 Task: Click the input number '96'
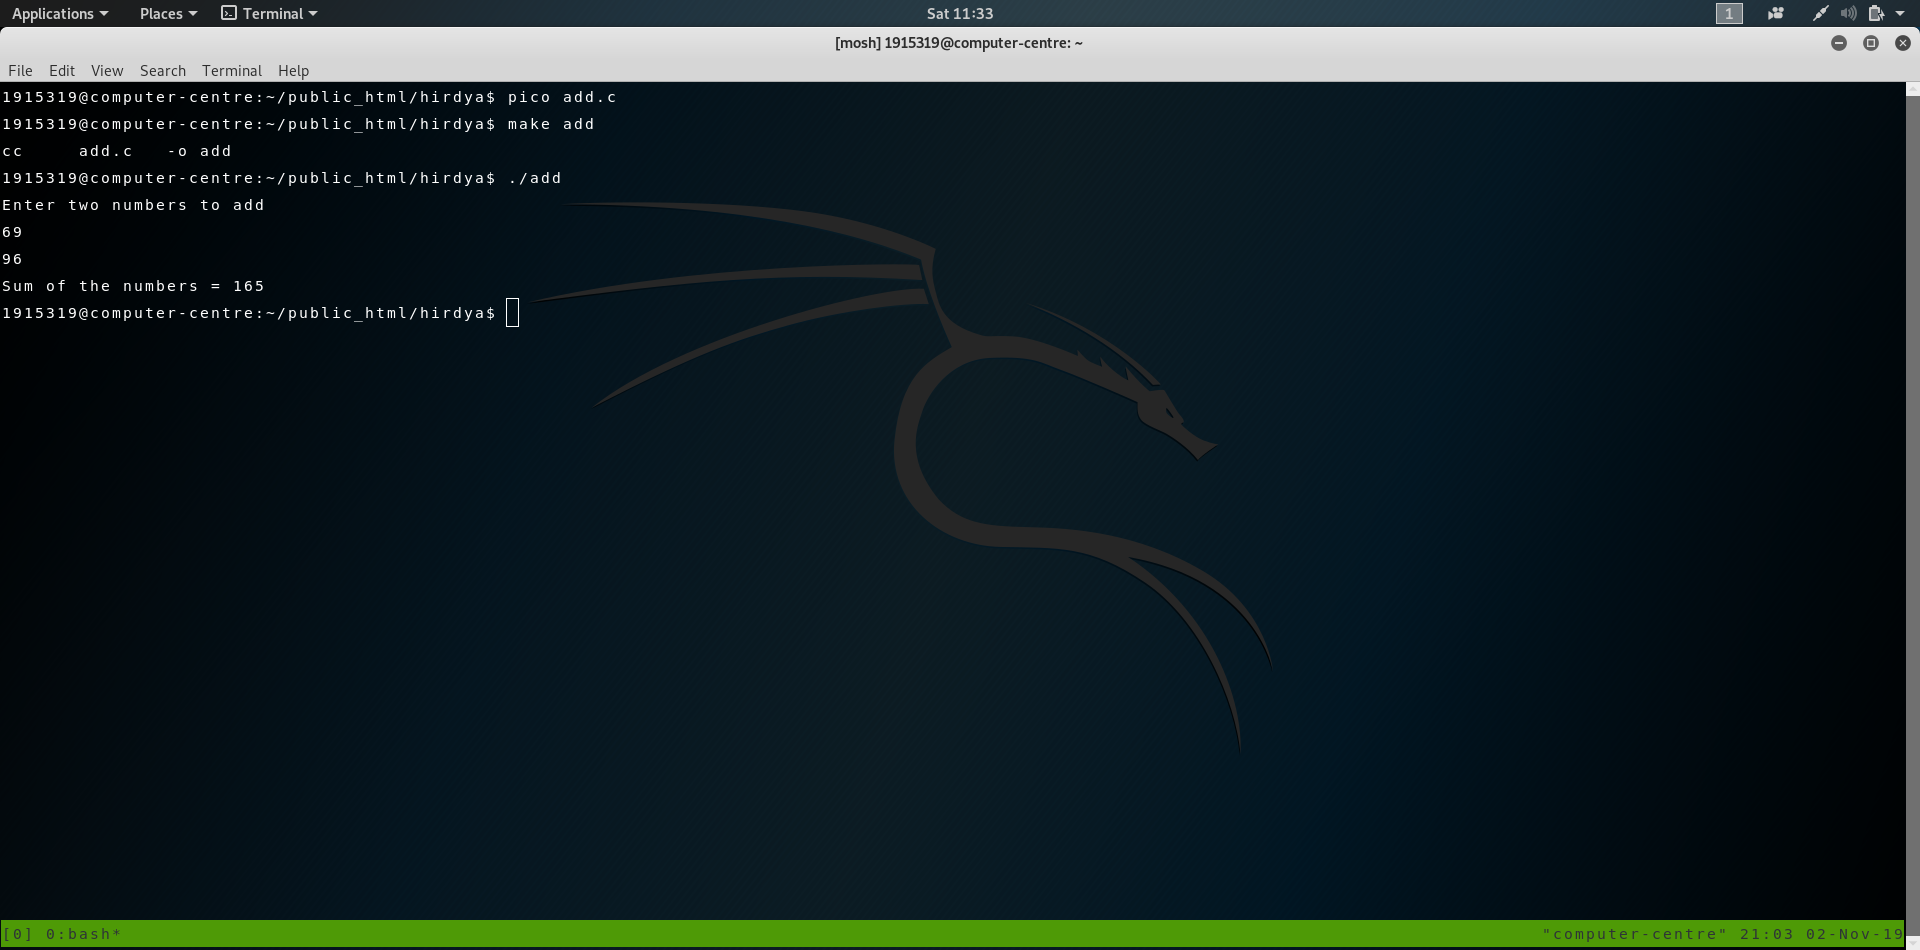12,259
